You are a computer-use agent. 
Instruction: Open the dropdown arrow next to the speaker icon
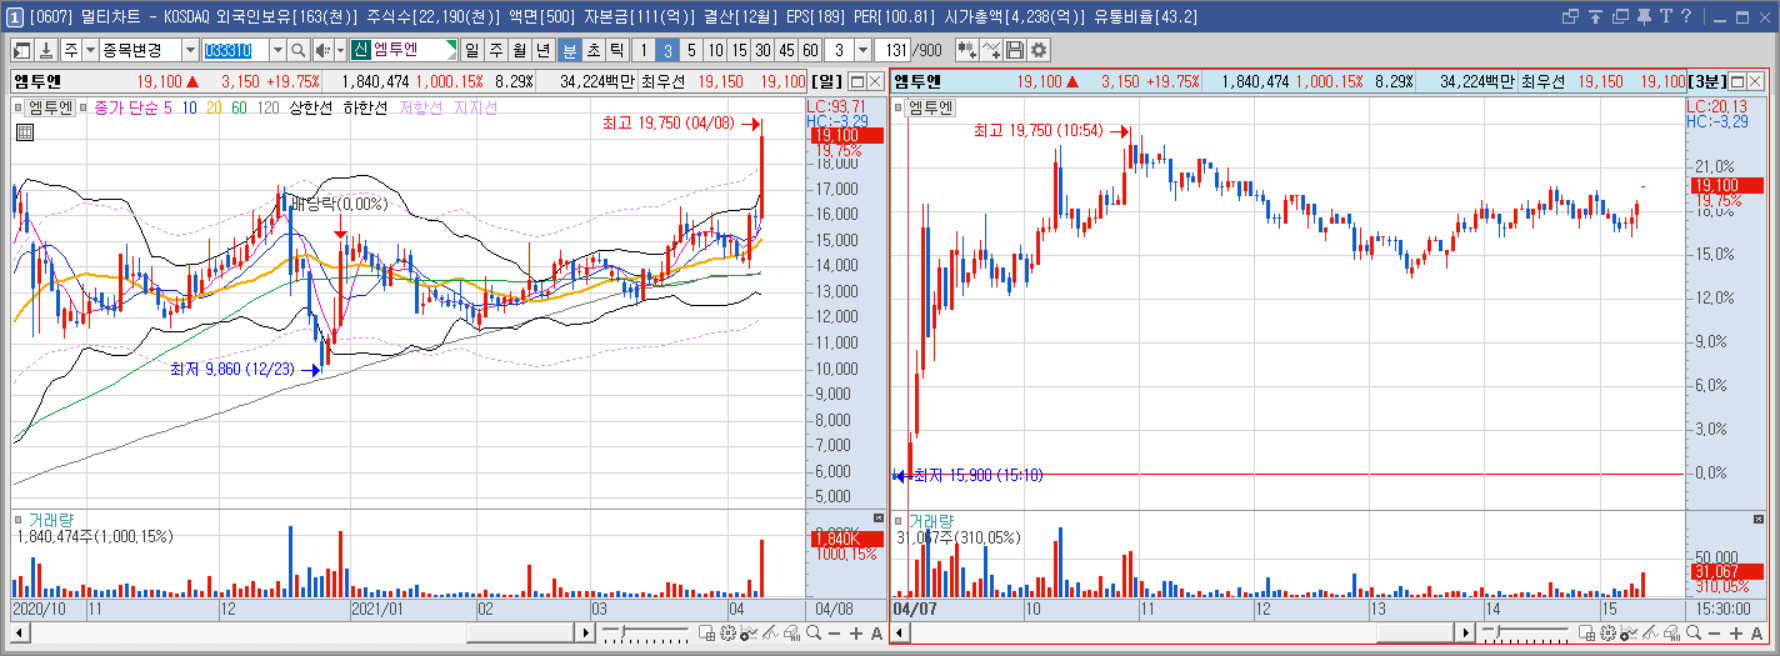[x=340, y=50]
